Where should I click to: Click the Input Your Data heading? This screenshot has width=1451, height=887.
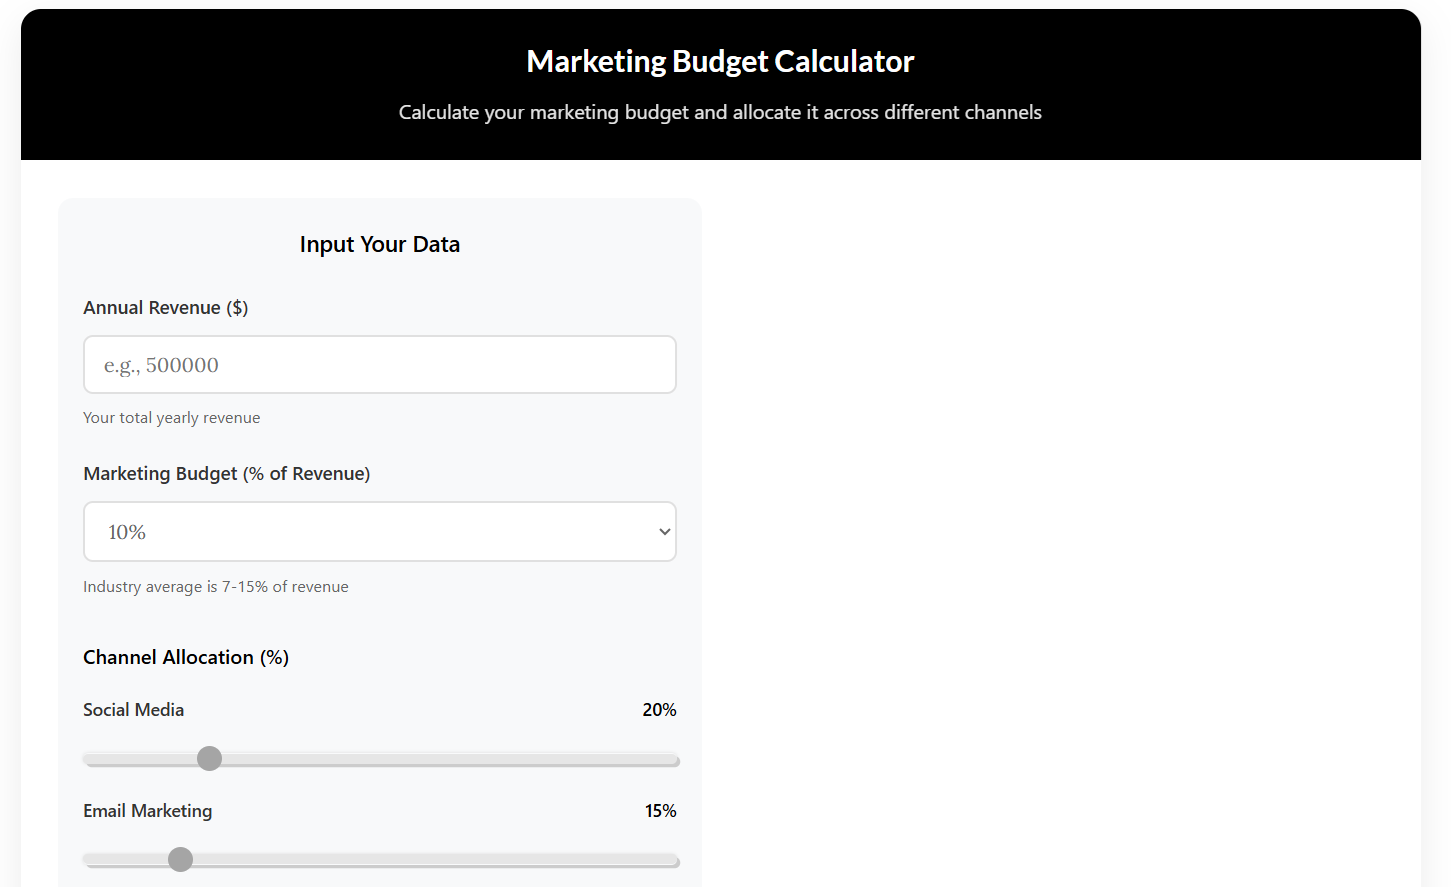(380, 245)
